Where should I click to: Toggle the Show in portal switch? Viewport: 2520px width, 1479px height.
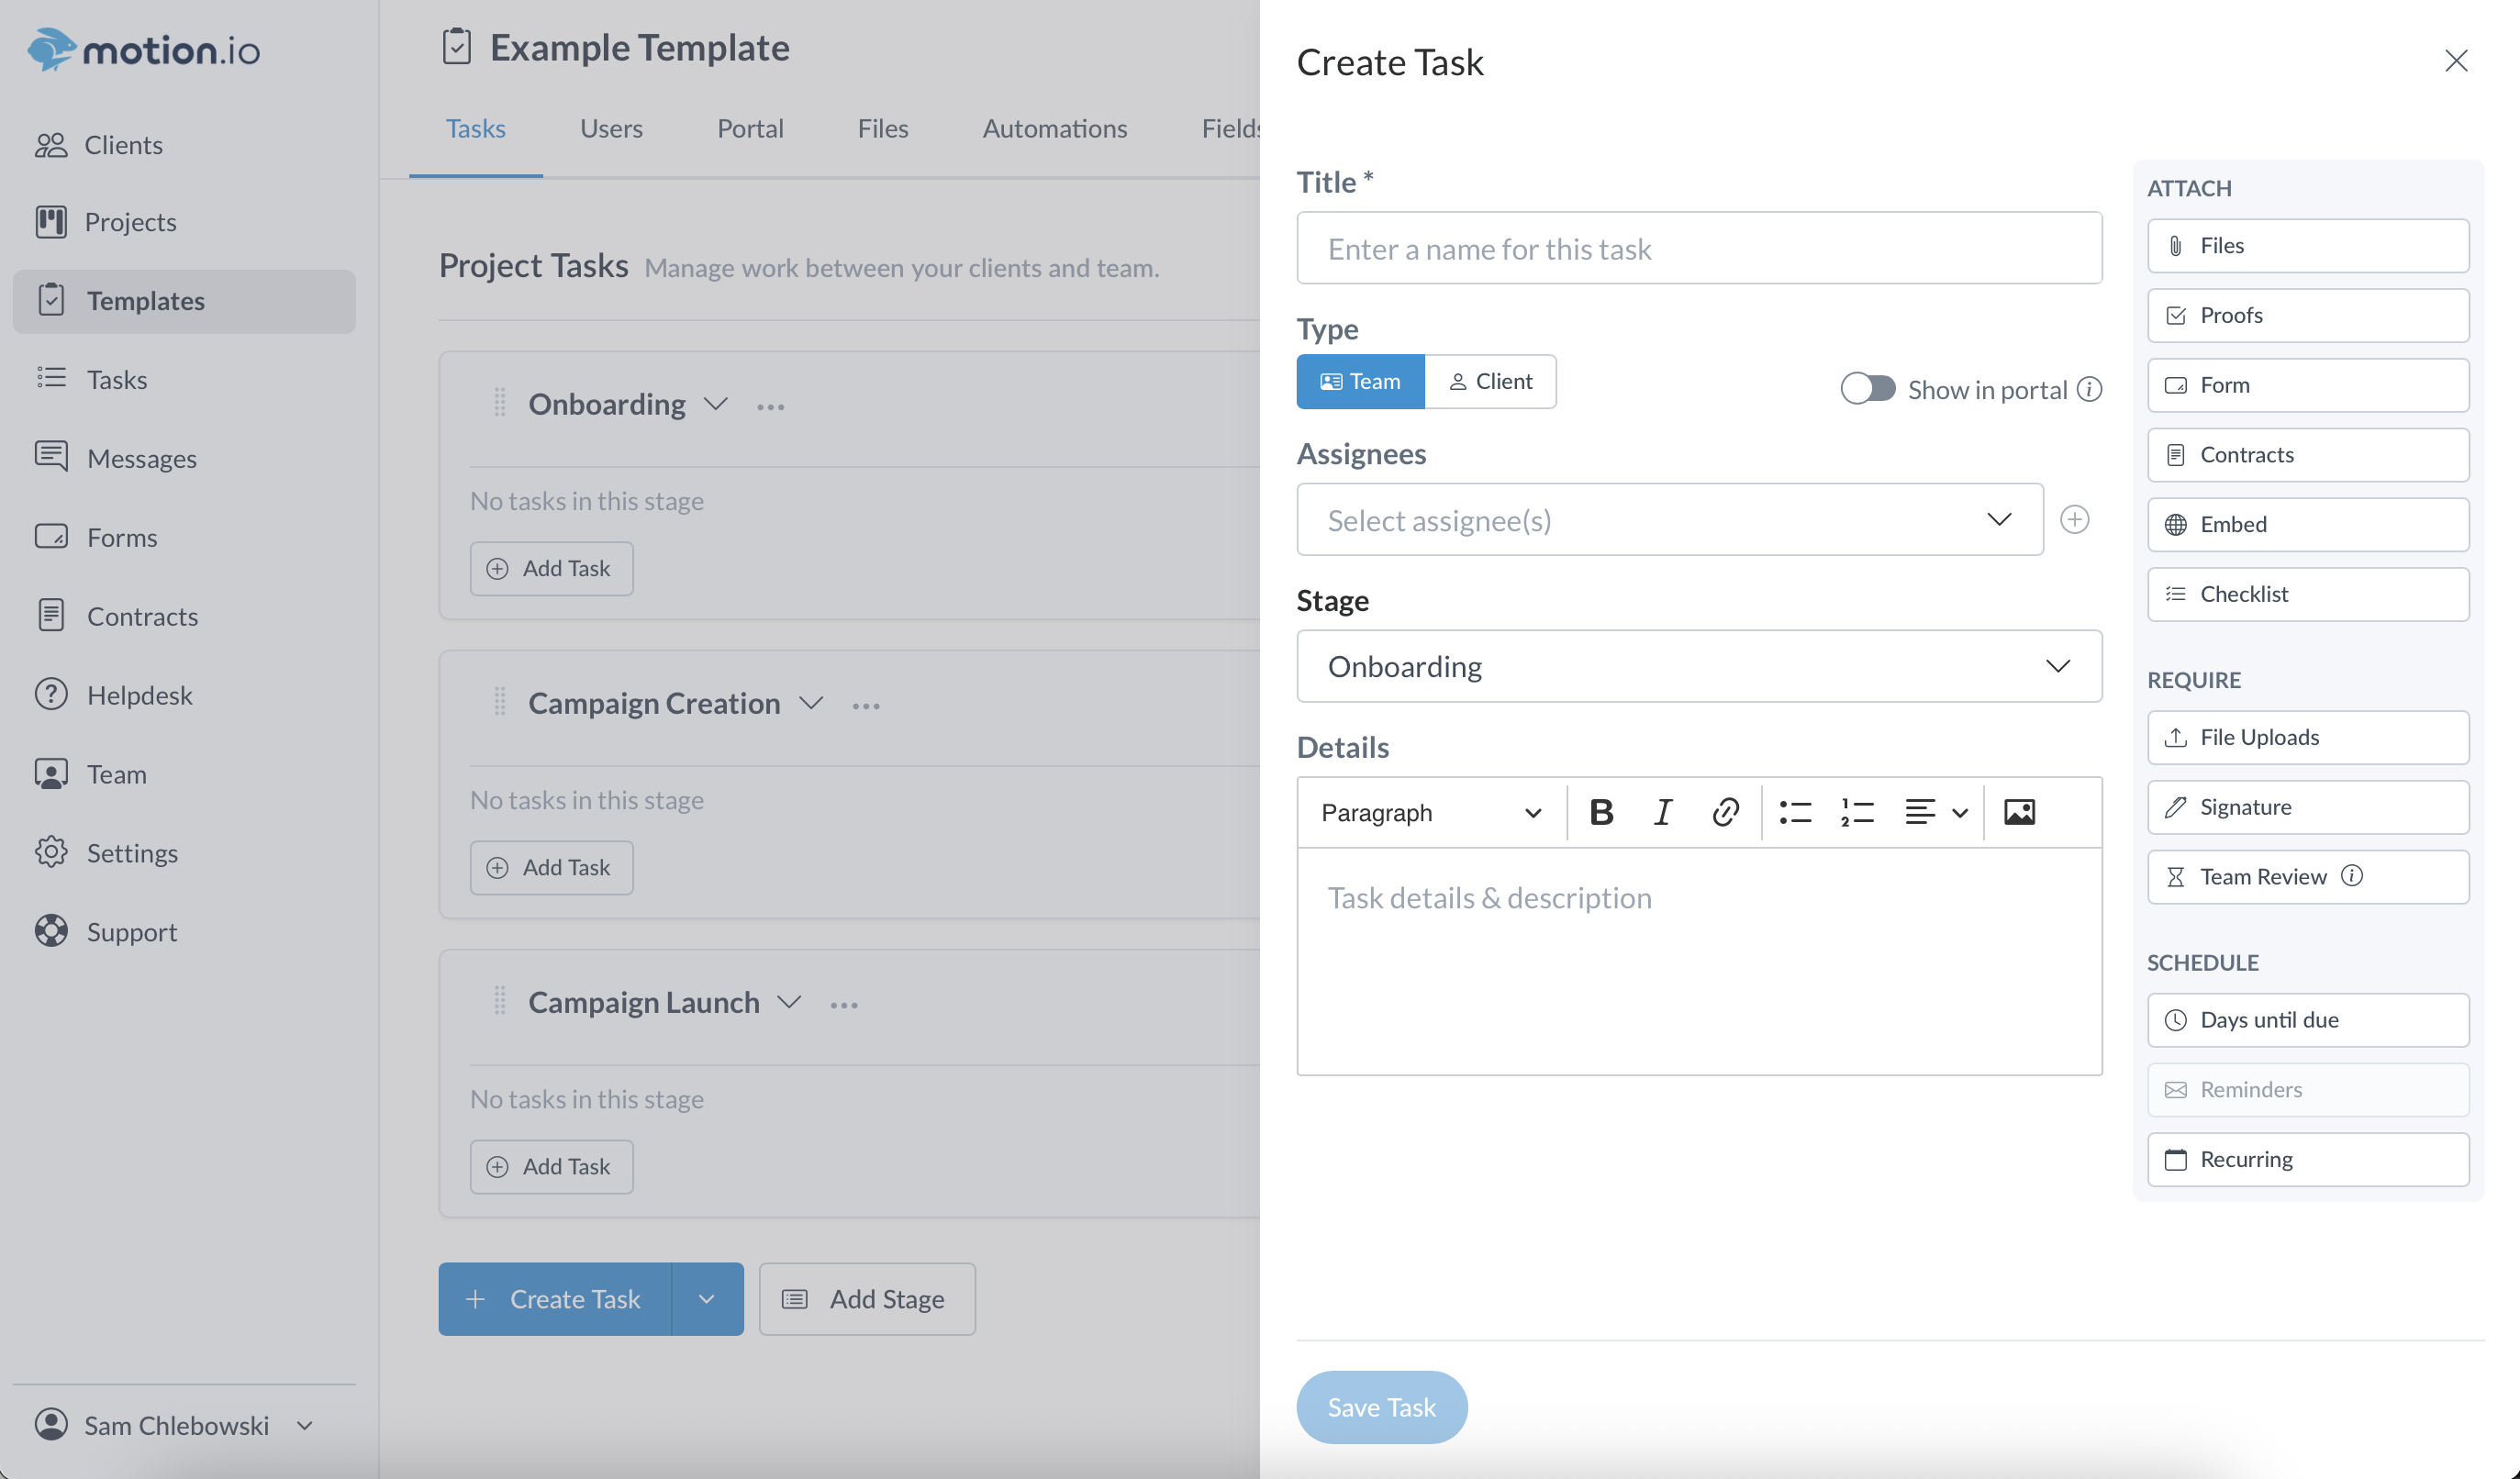pyautogui.click(x=1867, y=389)
